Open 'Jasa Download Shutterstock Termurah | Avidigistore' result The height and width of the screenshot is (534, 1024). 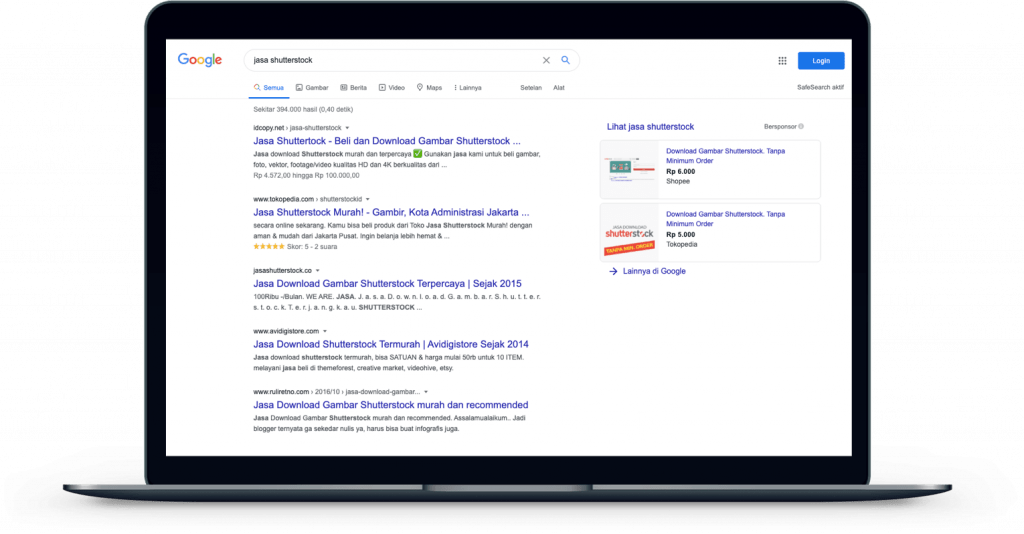coord(391,344)
